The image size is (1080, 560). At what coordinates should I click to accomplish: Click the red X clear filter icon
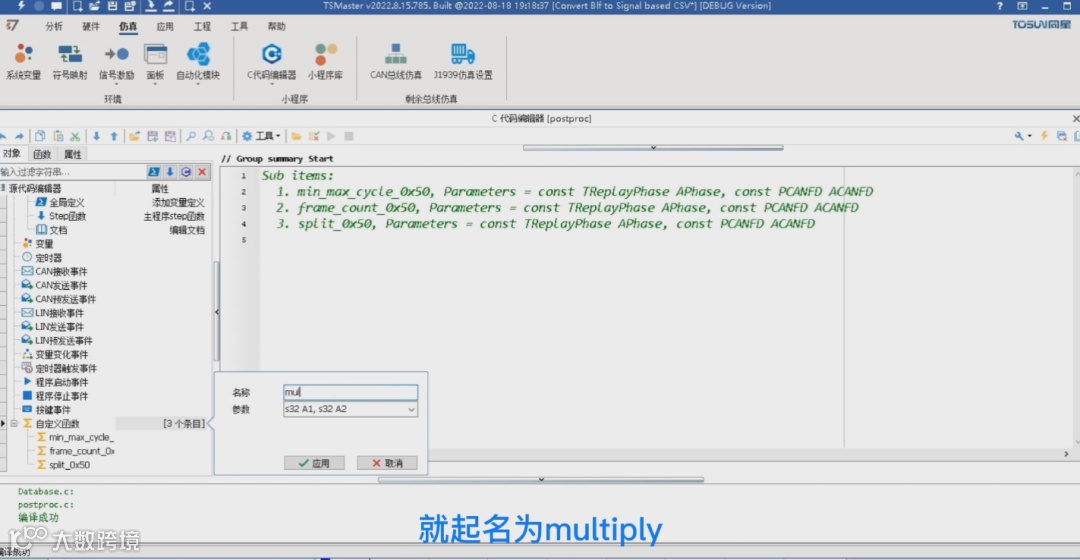202,172
